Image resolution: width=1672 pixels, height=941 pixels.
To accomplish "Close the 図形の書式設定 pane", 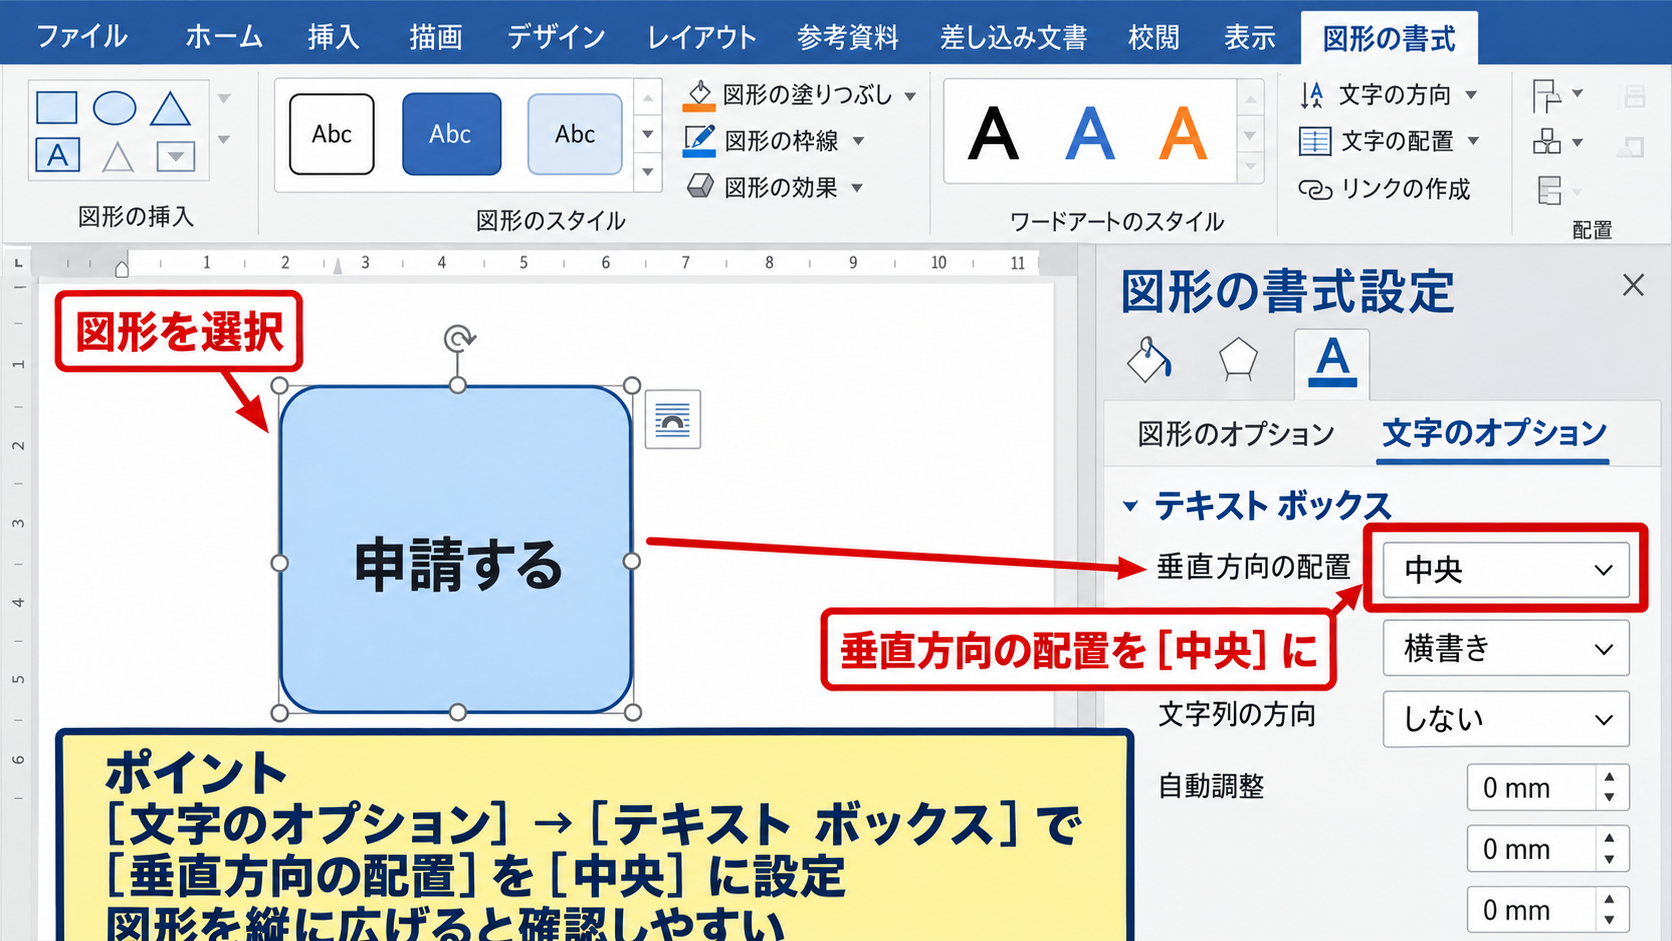I will coord(1633,285).
